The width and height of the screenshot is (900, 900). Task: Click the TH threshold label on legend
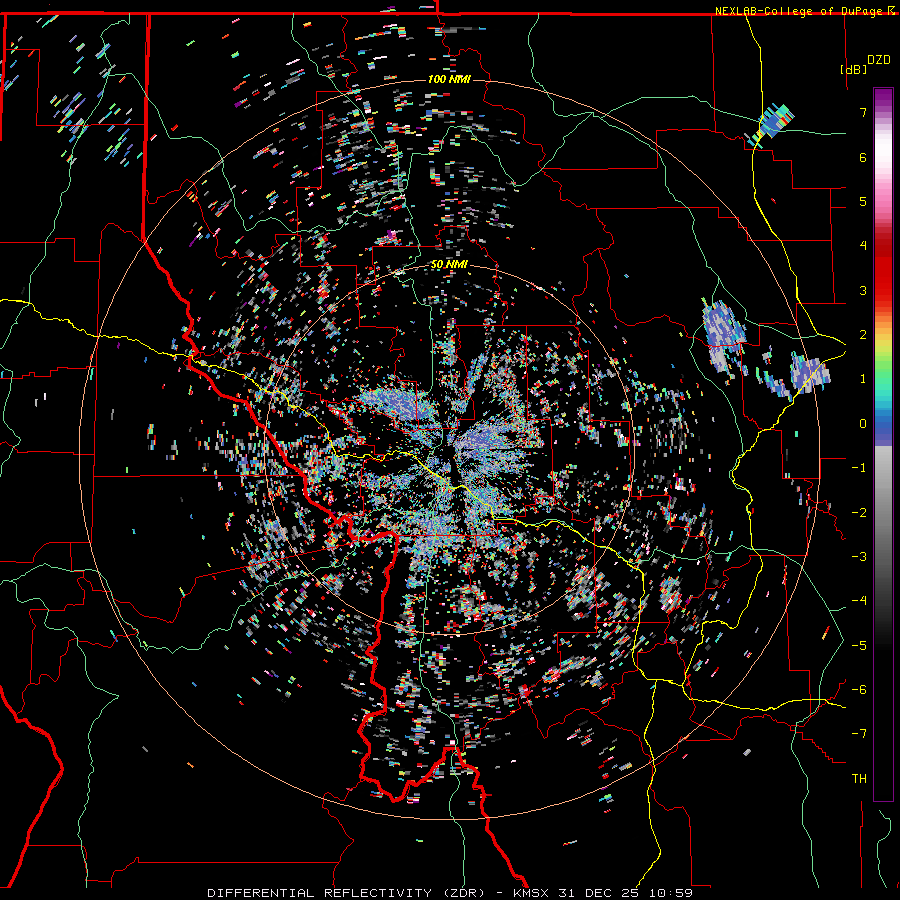click(x=859, y=779)
